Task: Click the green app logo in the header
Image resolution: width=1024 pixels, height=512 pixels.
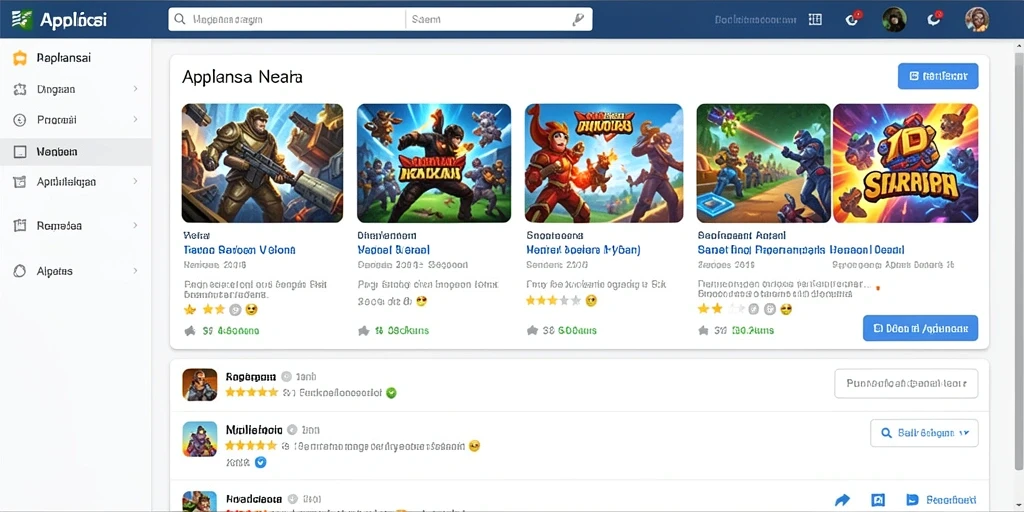Action: [x=22, y=19]
